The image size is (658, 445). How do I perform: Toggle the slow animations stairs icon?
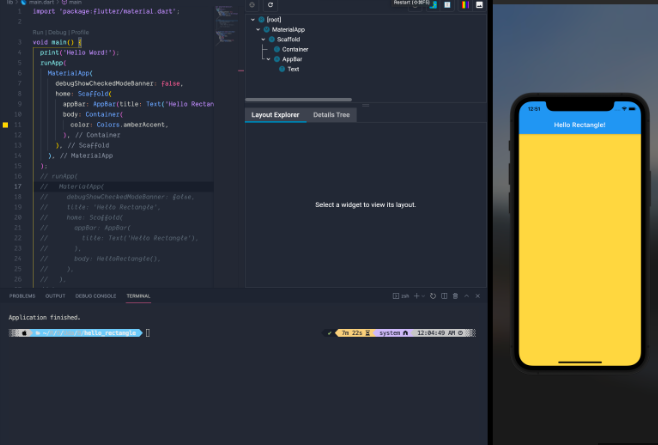point(433,5)
